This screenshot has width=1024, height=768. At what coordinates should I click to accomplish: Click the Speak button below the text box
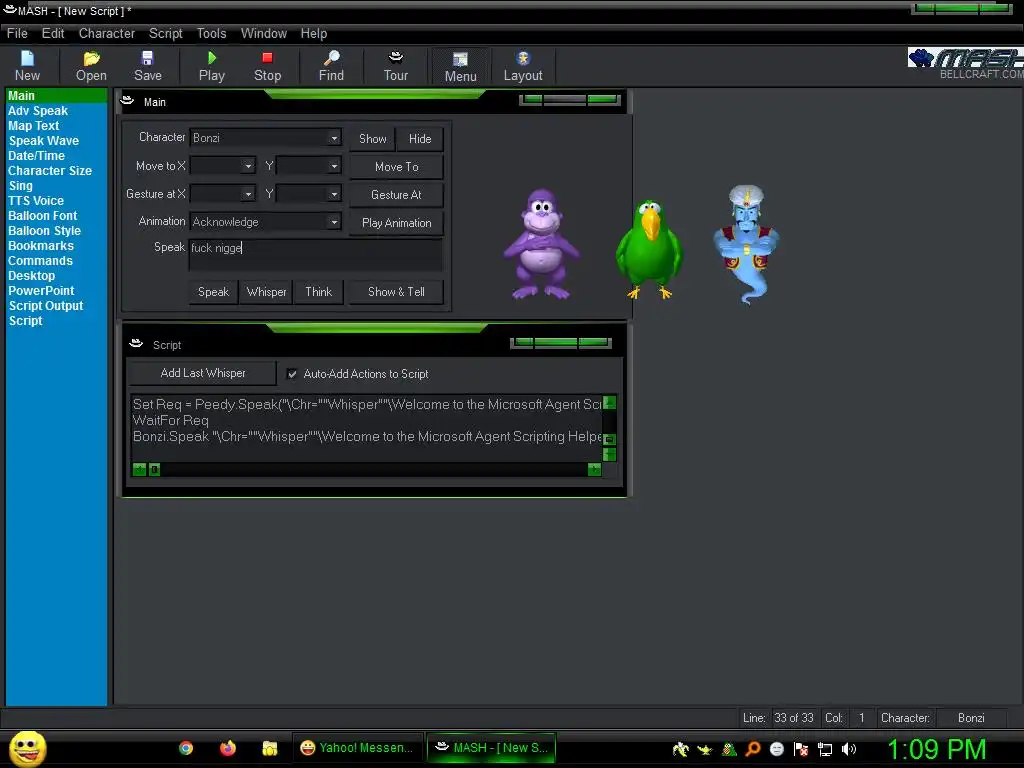click(x=214, y=292)
